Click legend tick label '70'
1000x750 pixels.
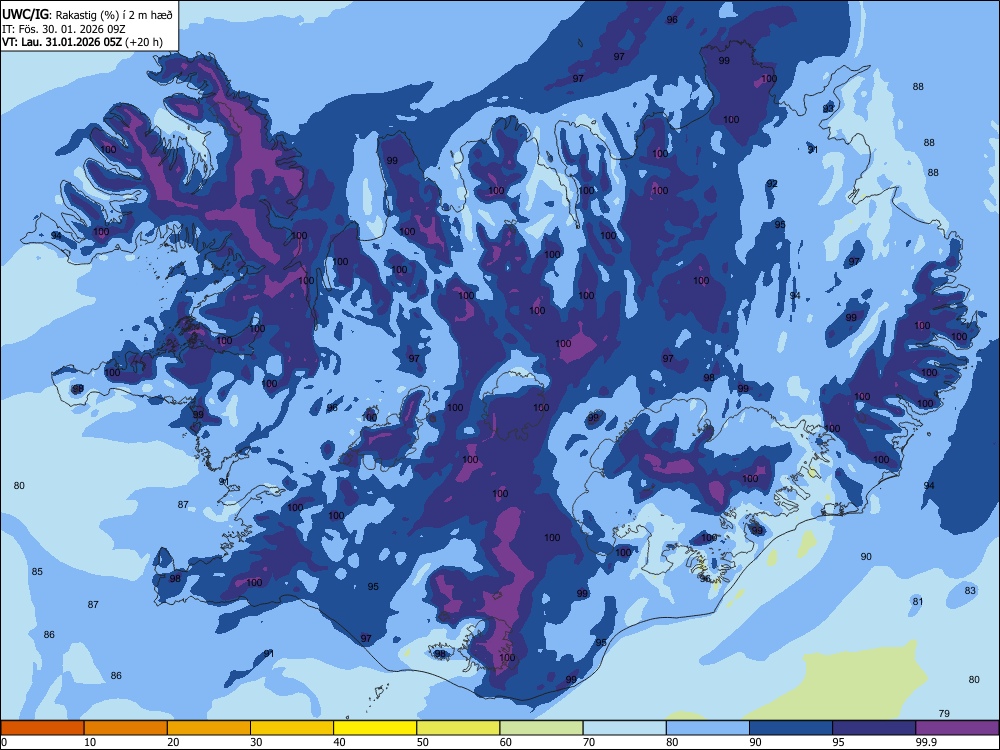(x=589, y=742)
